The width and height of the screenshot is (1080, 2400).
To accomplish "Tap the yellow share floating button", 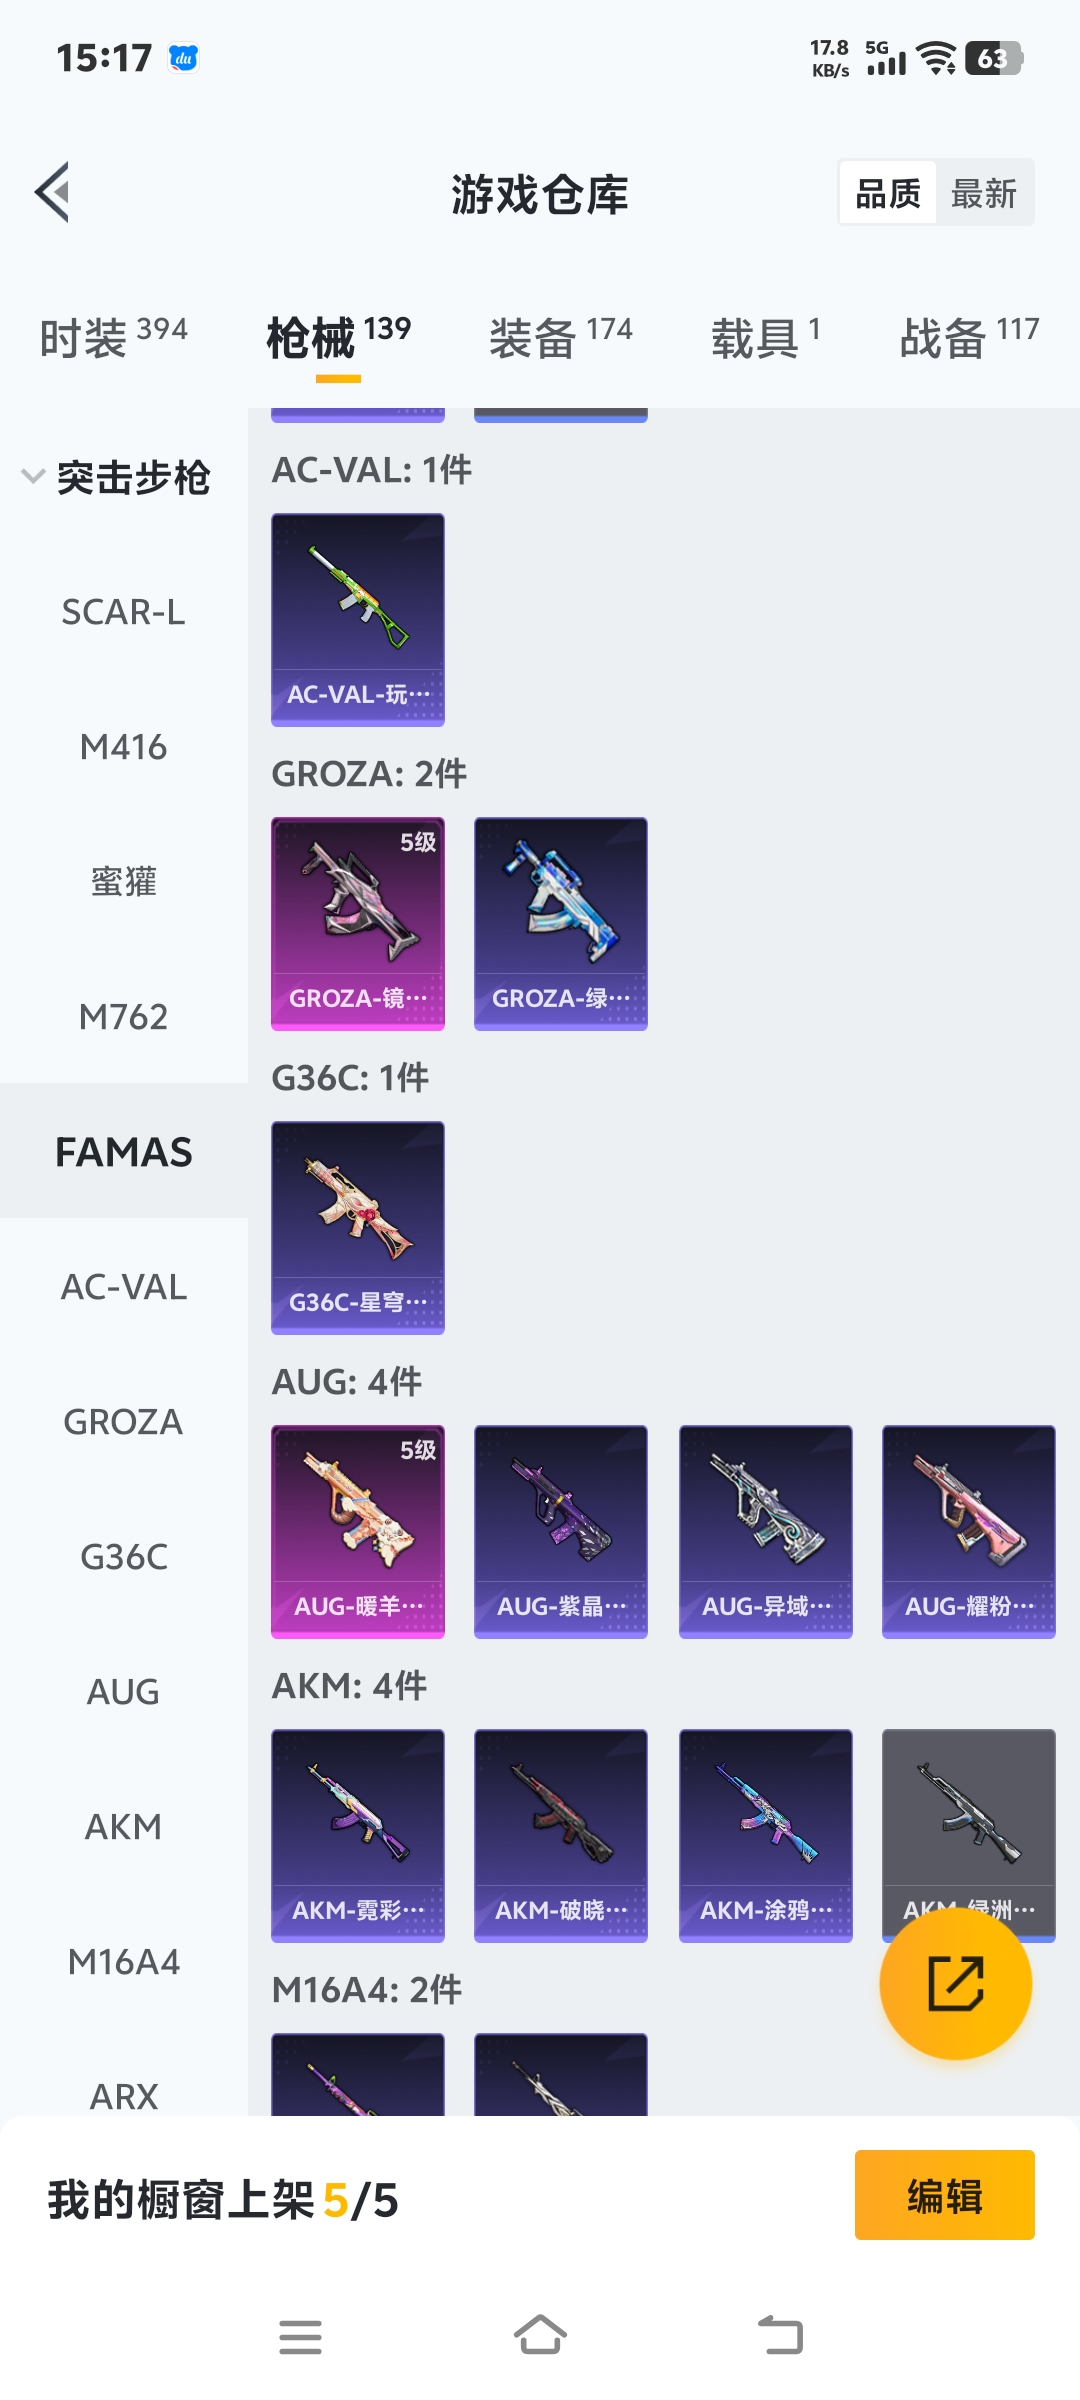I will tap(955, 1983).
